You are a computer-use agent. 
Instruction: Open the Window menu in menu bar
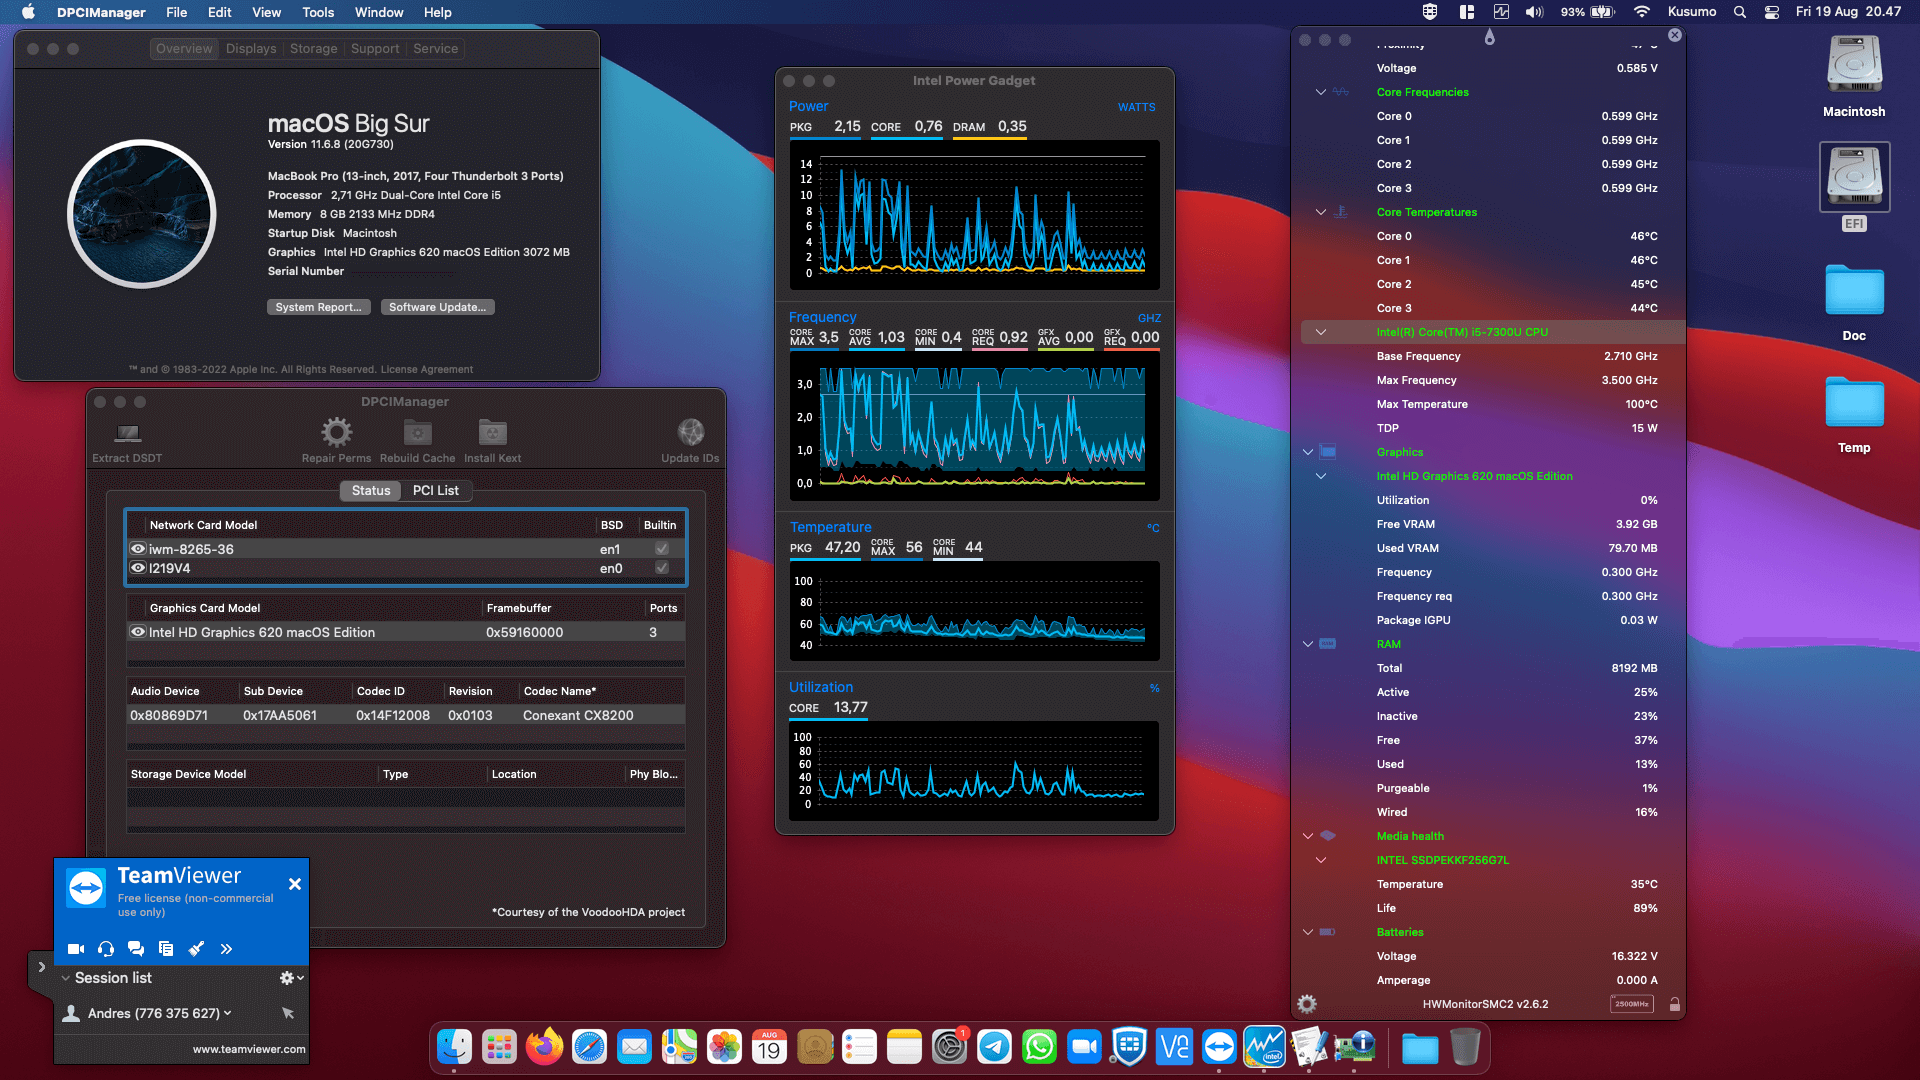point(379,12)
